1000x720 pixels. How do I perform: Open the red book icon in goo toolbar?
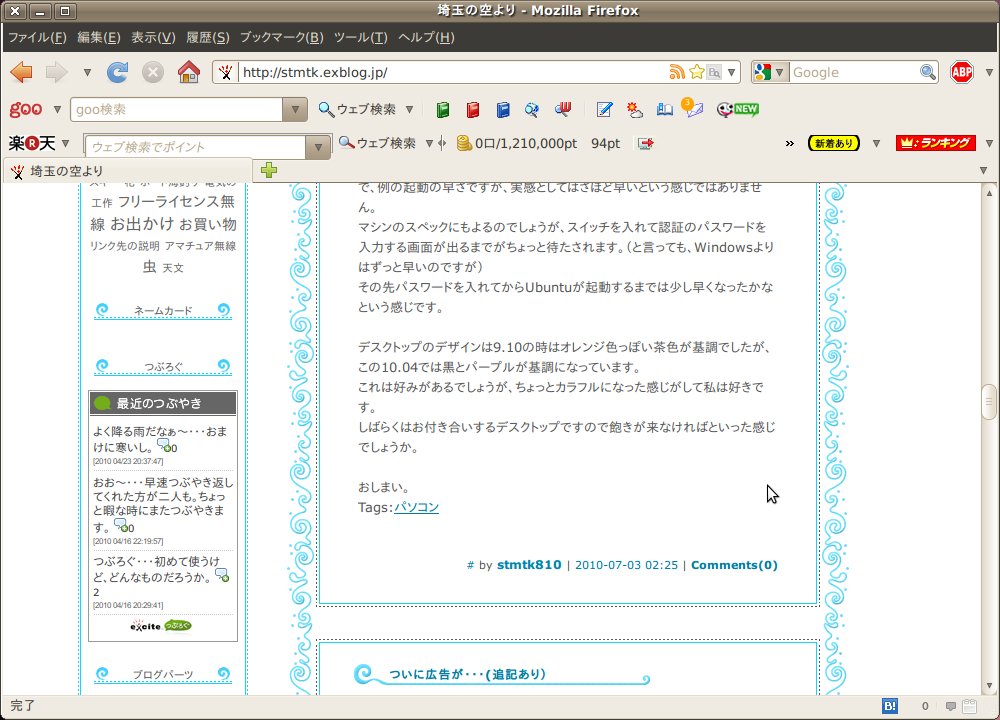click(x=473, y=110)
